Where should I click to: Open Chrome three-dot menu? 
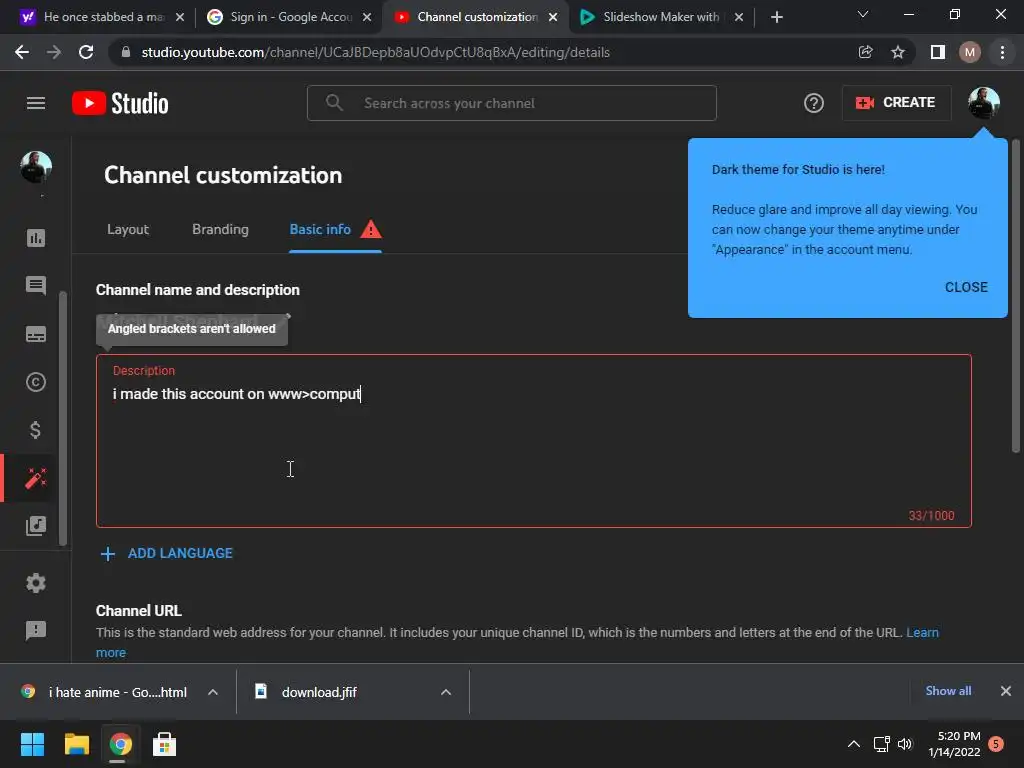pyautogui.click(x=1002, y=52)
